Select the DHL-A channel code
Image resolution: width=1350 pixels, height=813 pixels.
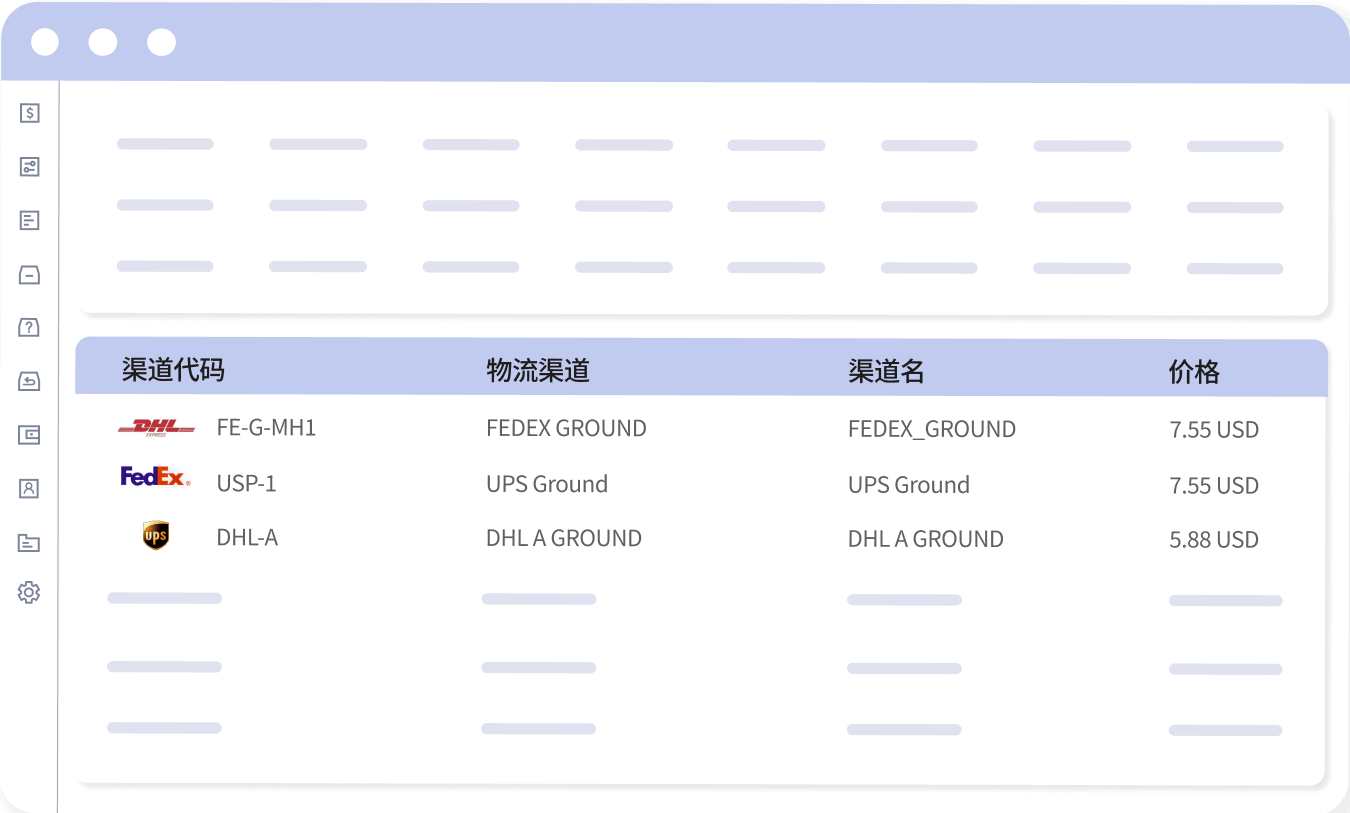(247, 538)
